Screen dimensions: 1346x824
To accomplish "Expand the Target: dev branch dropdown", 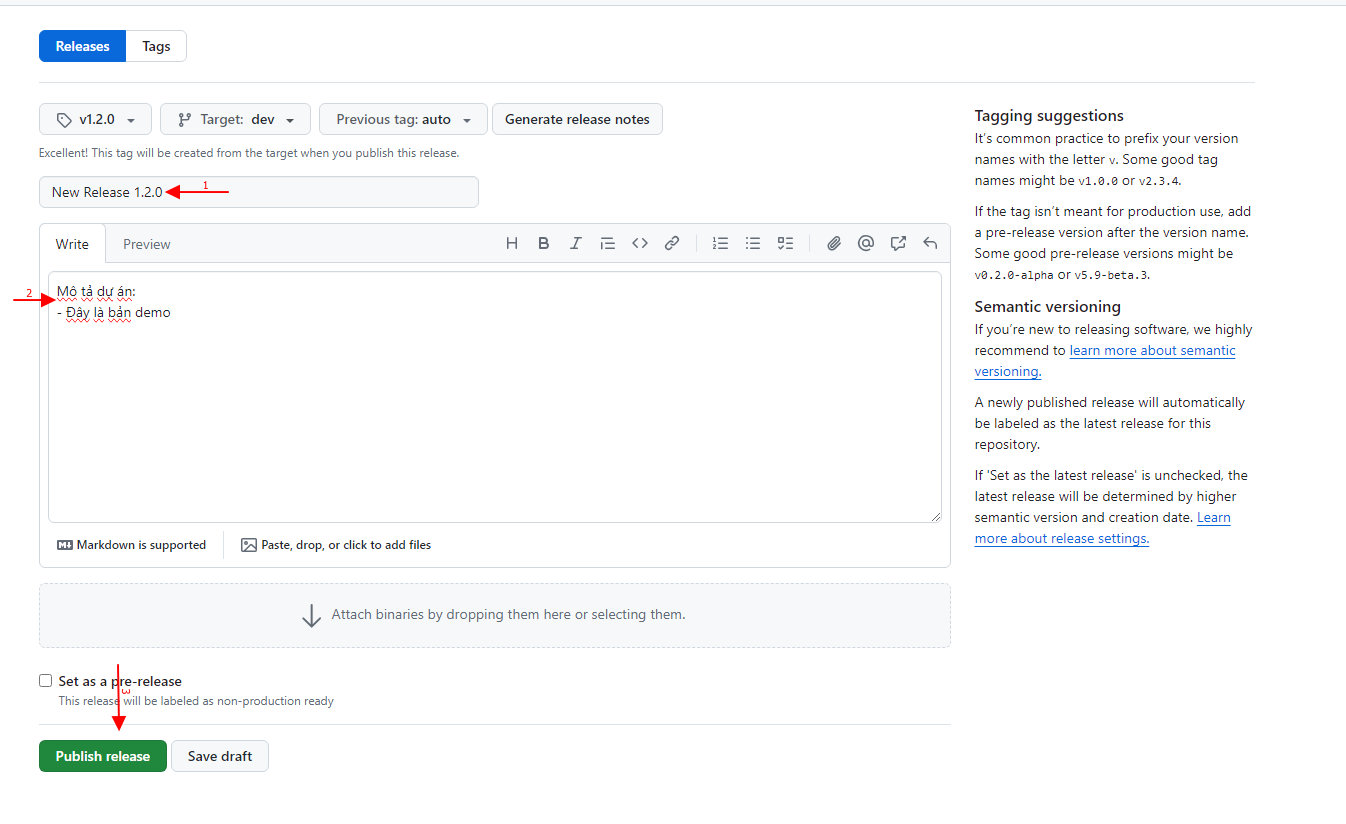I will [235, 119].
